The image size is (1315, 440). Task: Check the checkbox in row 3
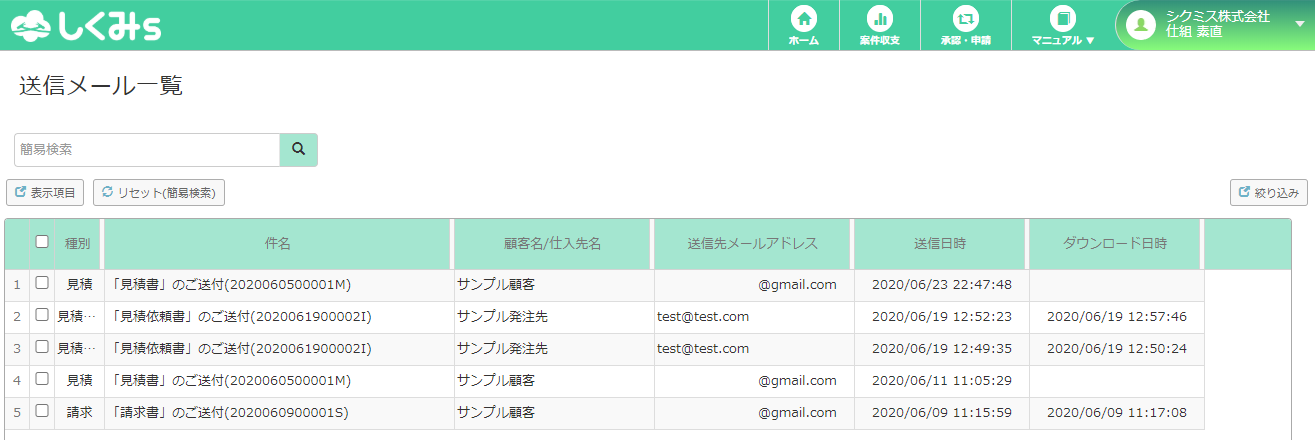pos(42,347)
